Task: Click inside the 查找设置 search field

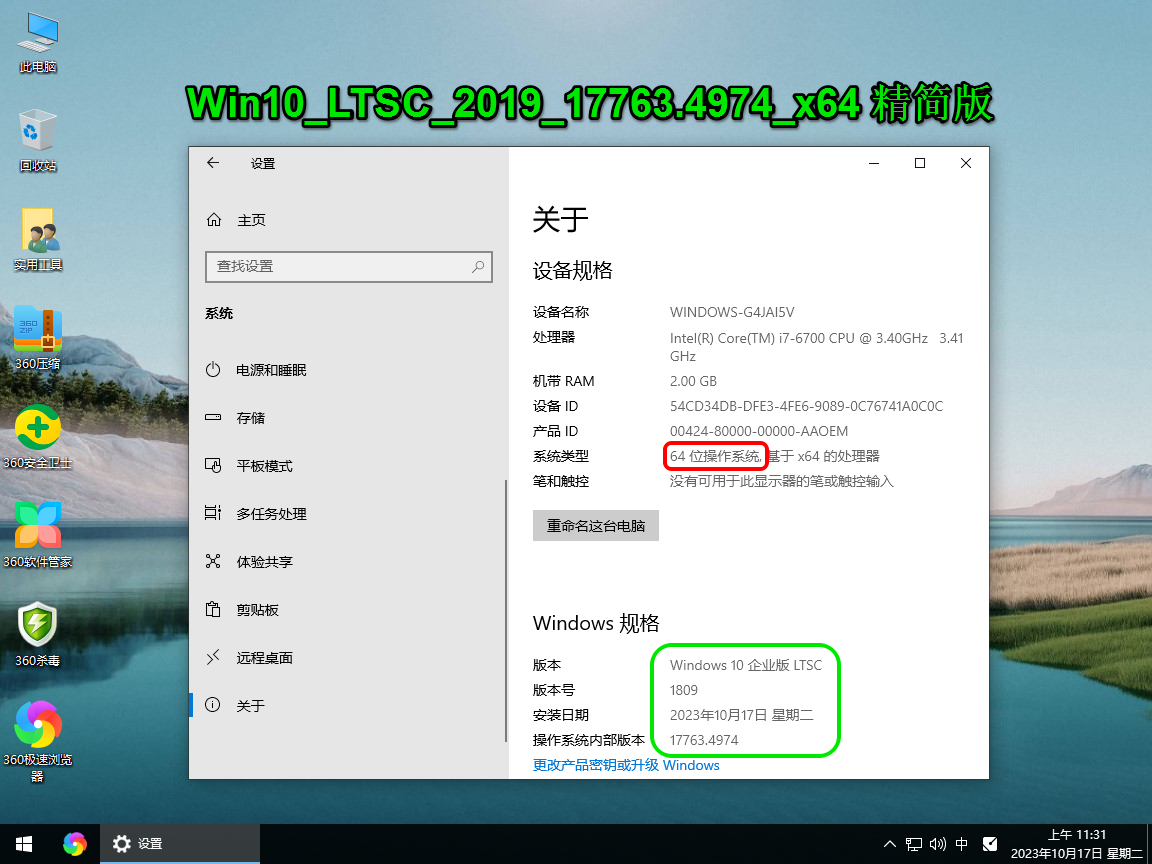Action: (335, 266)
